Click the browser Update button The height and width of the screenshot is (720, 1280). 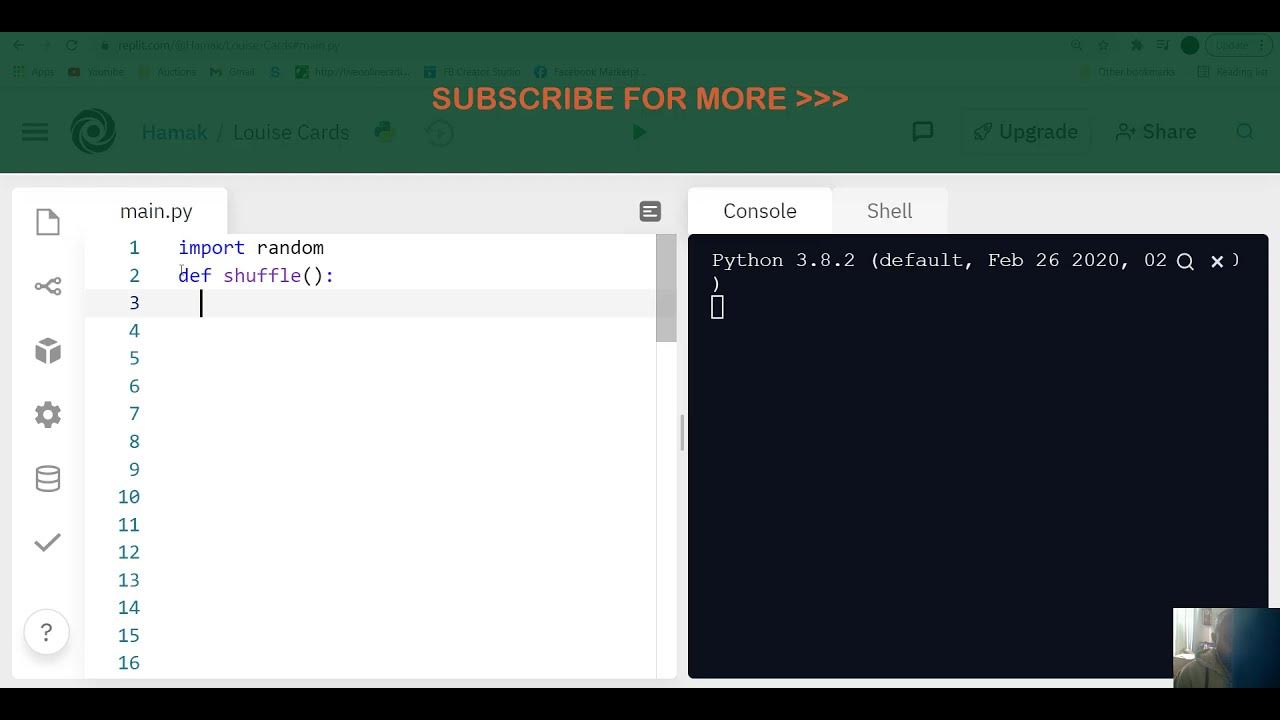click(1238, 45)
